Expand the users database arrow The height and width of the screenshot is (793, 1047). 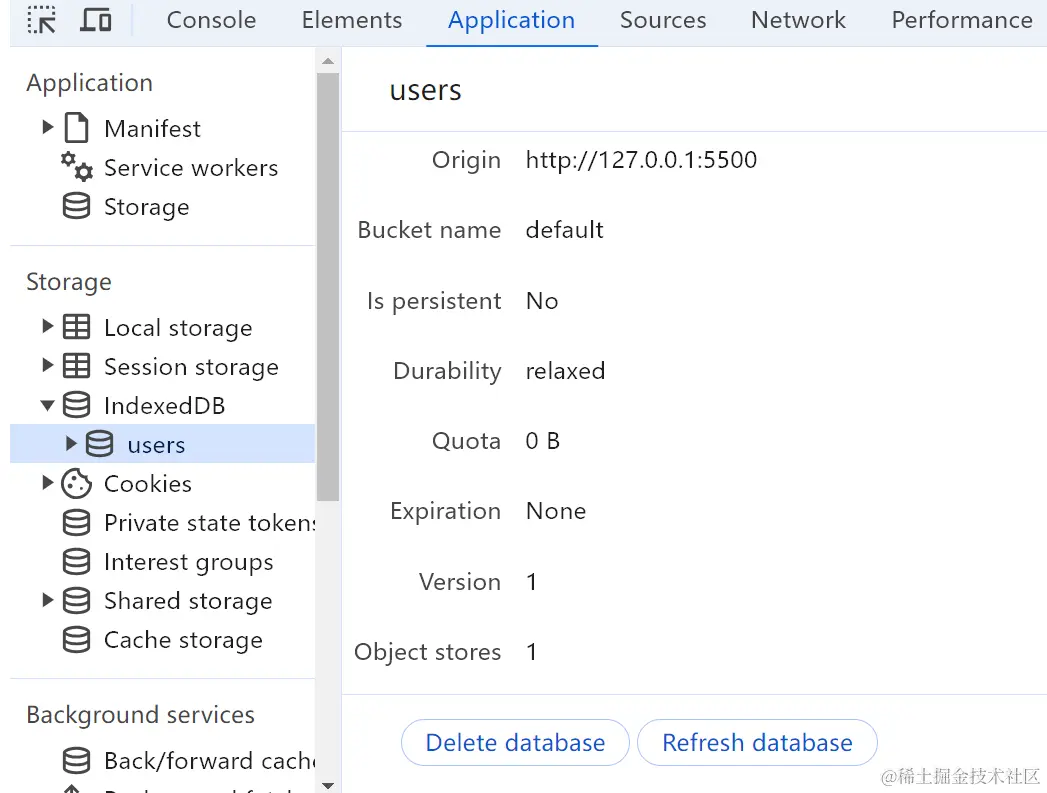pyautogui.click(x=71, y=444)
